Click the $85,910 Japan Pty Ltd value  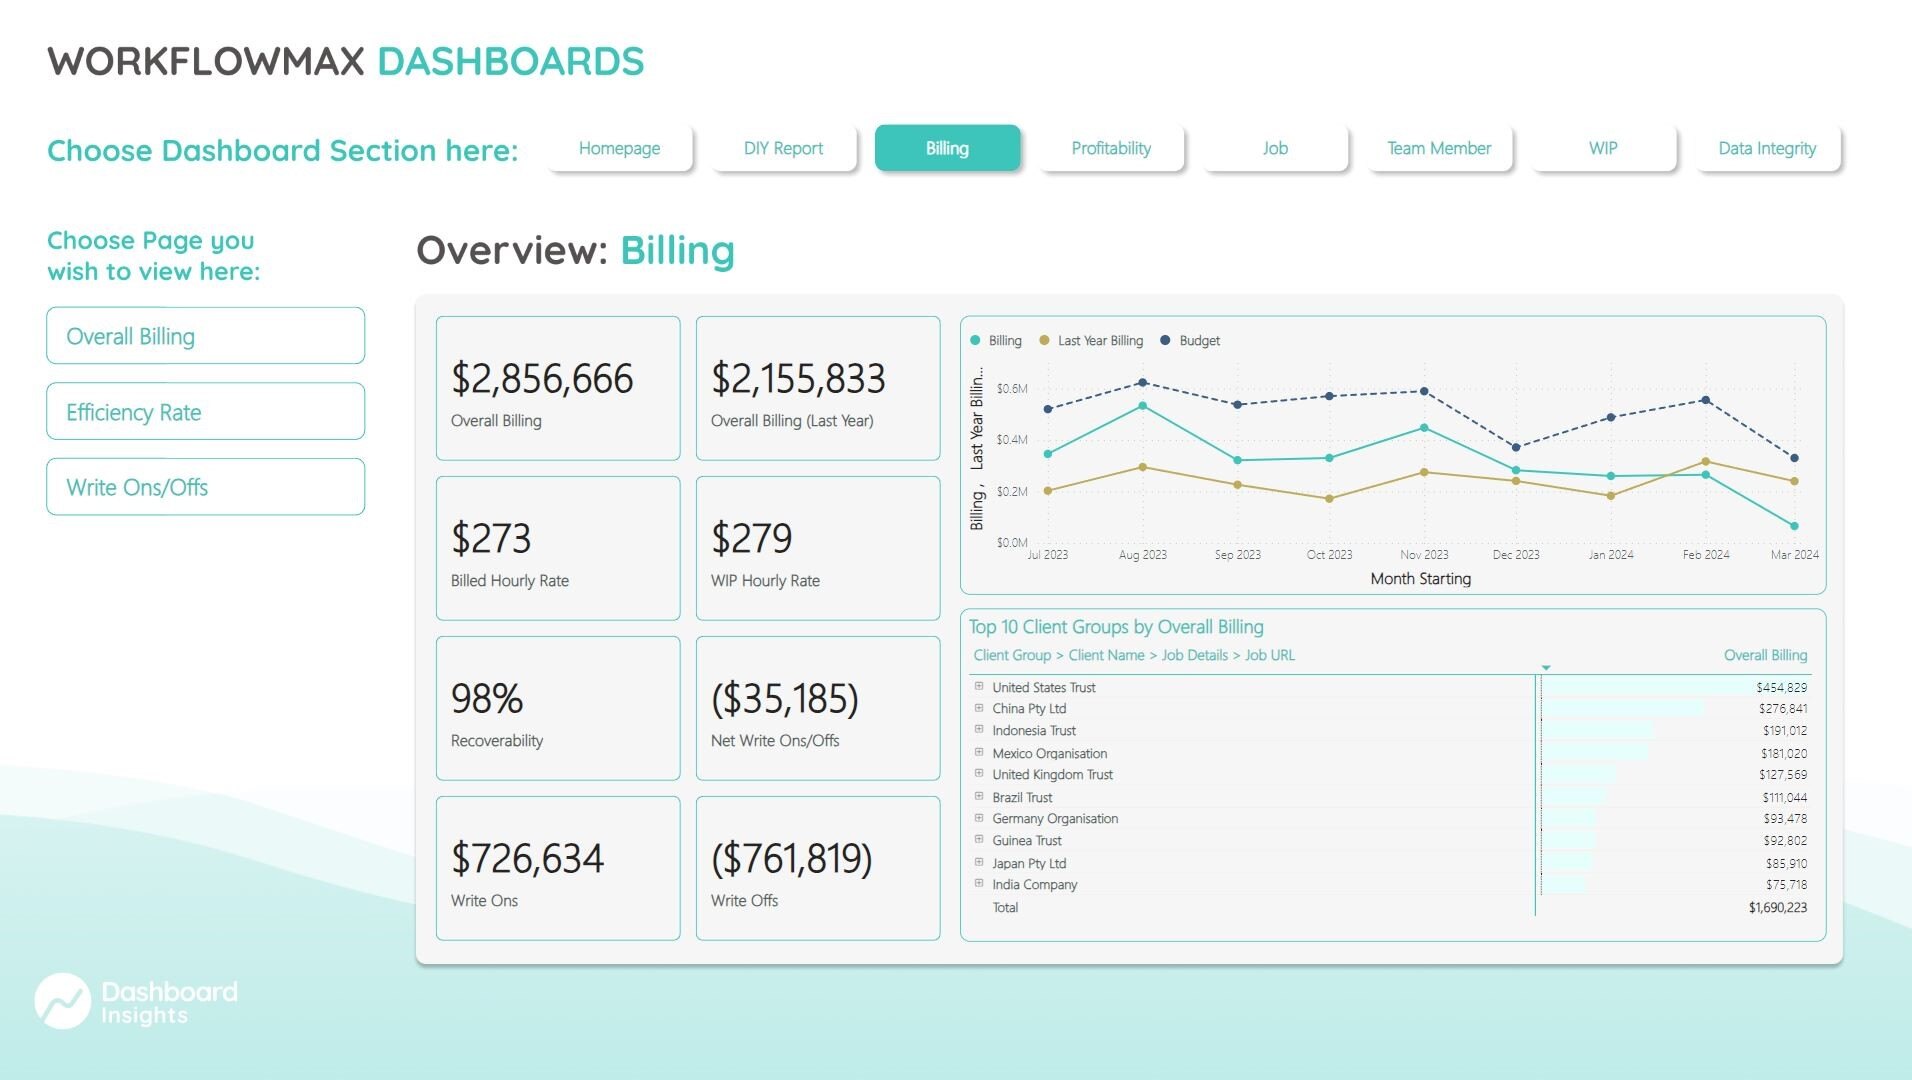pos(1786,864)
